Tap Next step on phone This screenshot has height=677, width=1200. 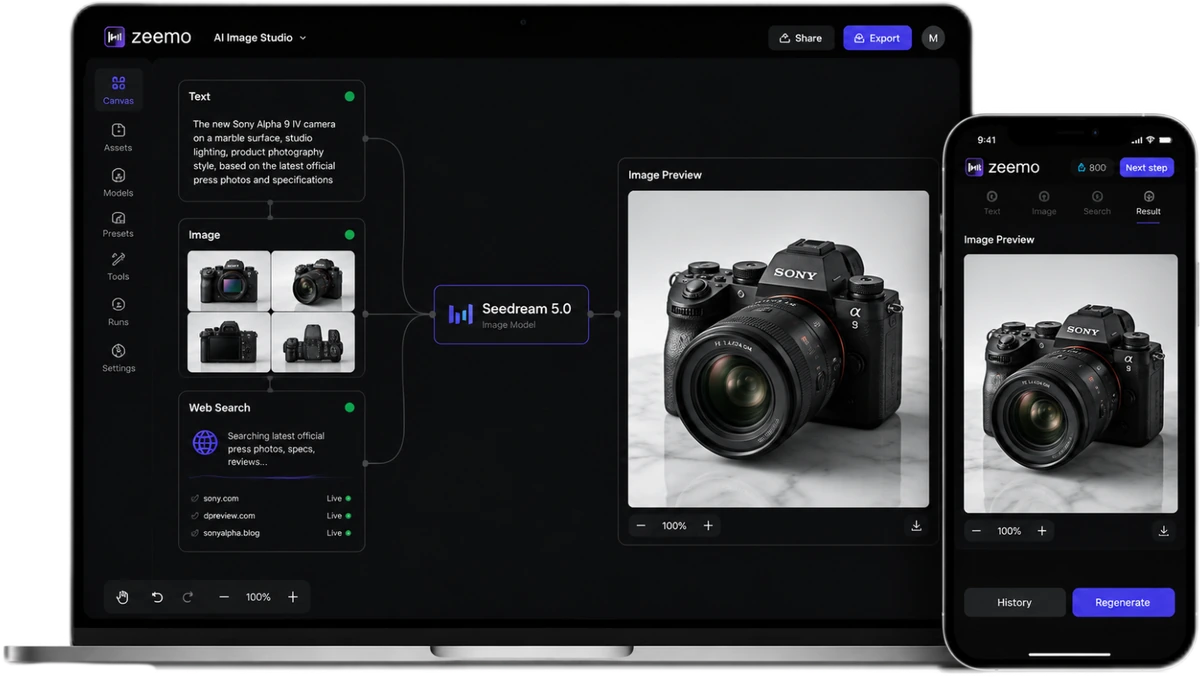click(1146, 168)
